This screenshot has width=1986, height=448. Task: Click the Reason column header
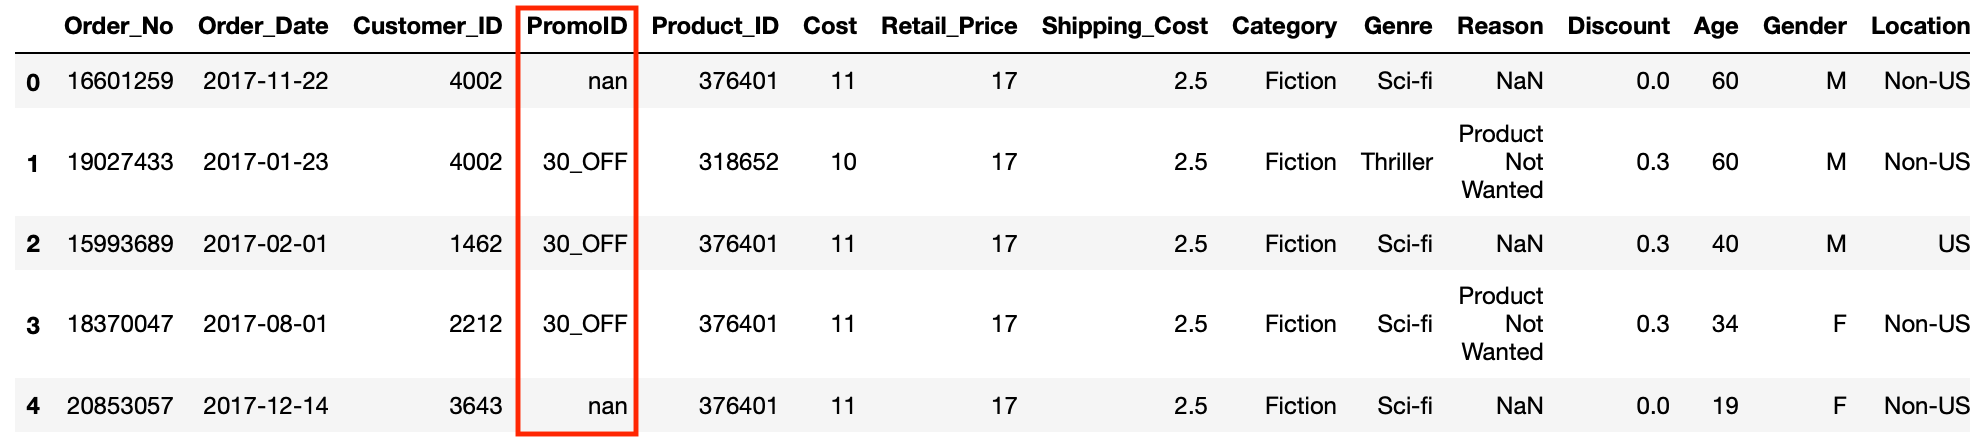[1500, 26]
